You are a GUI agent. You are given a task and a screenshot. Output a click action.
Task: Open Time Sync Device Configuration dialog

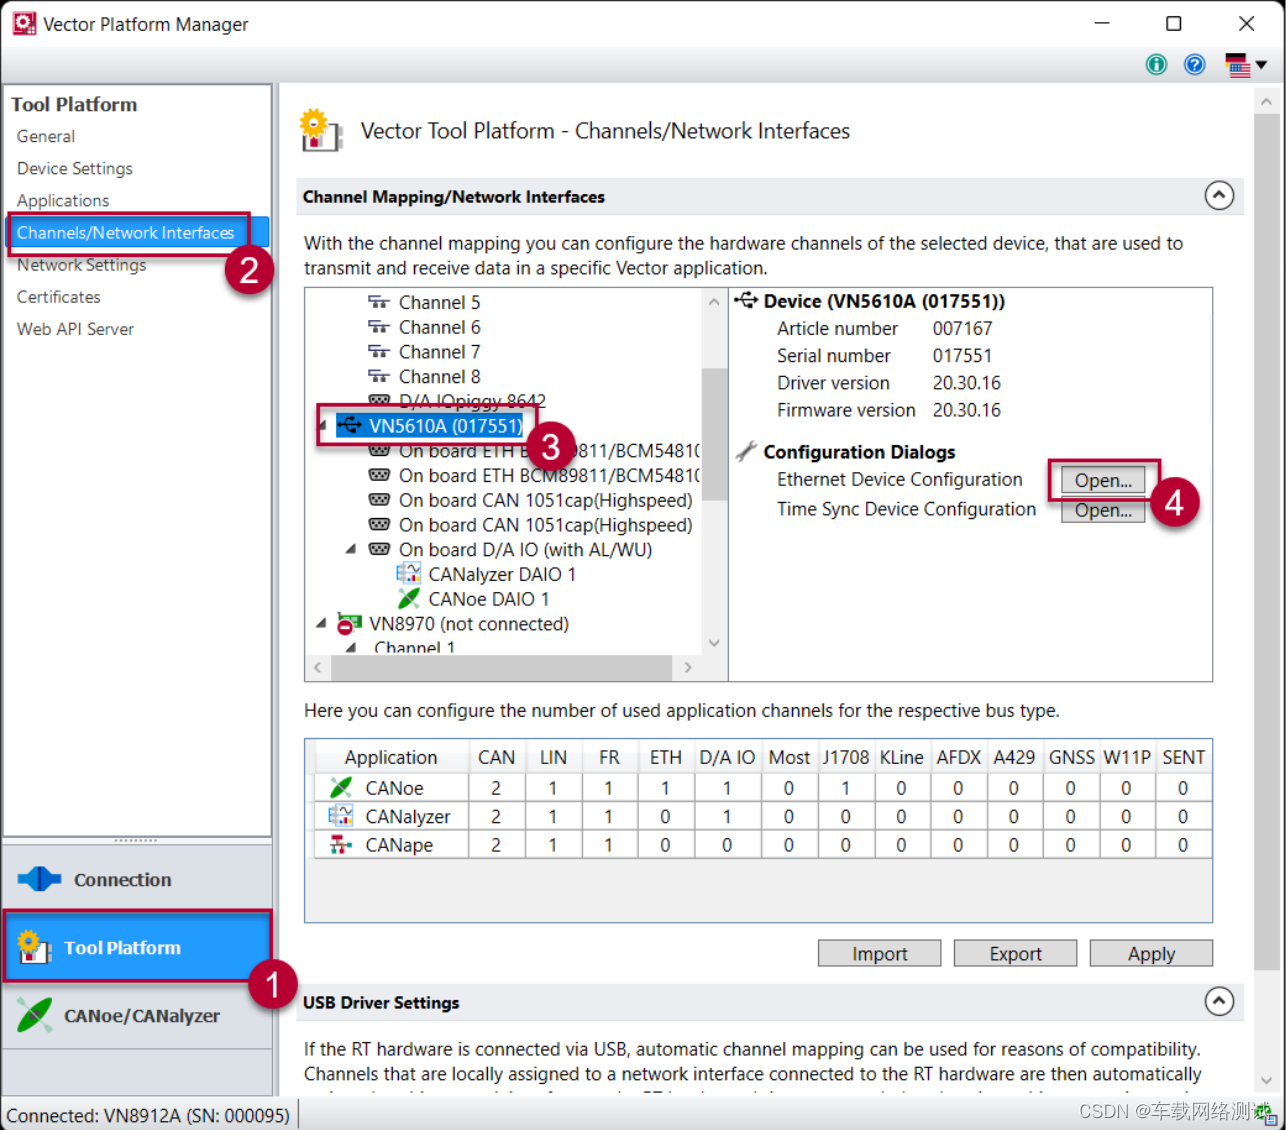coord(1103,510)
